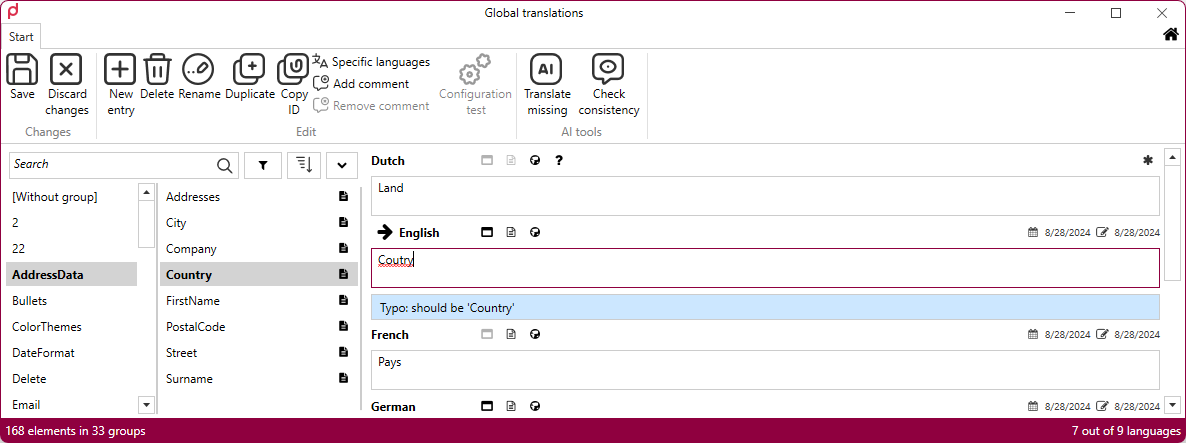Select the Delete group in list
The width and height of the screenshot is (1186, 443).
click(72, 379)
